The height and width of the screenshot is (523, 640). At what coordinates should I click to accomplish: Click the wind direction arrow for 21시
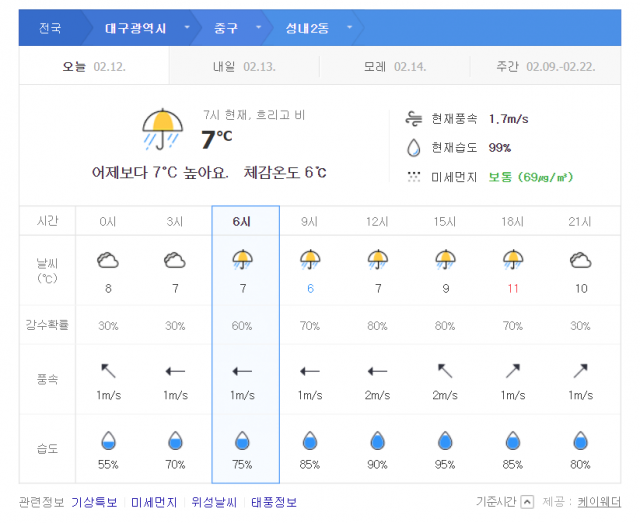580,371
